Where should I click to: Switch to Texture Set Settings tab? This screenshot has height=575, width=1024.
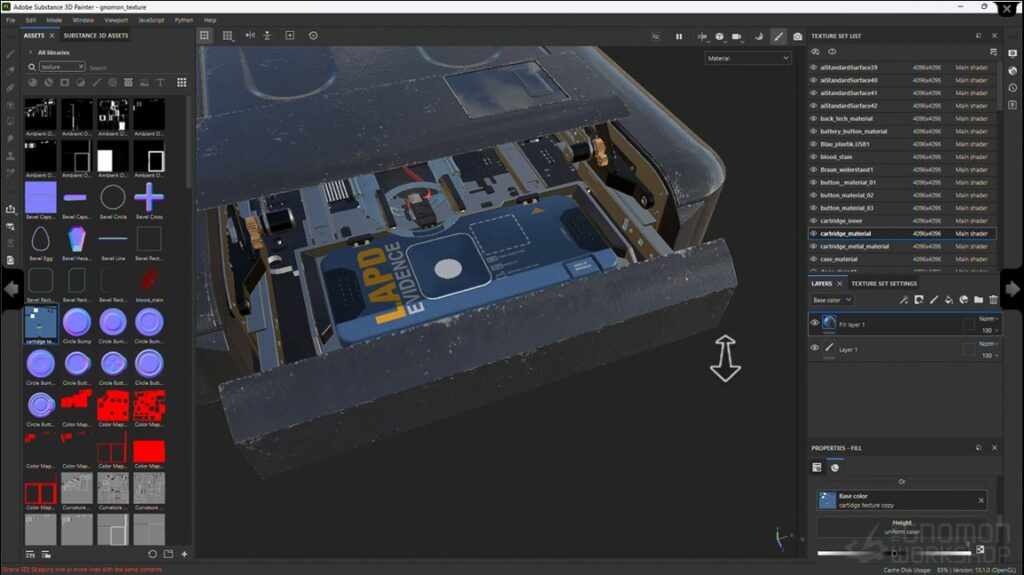(884, 284)
